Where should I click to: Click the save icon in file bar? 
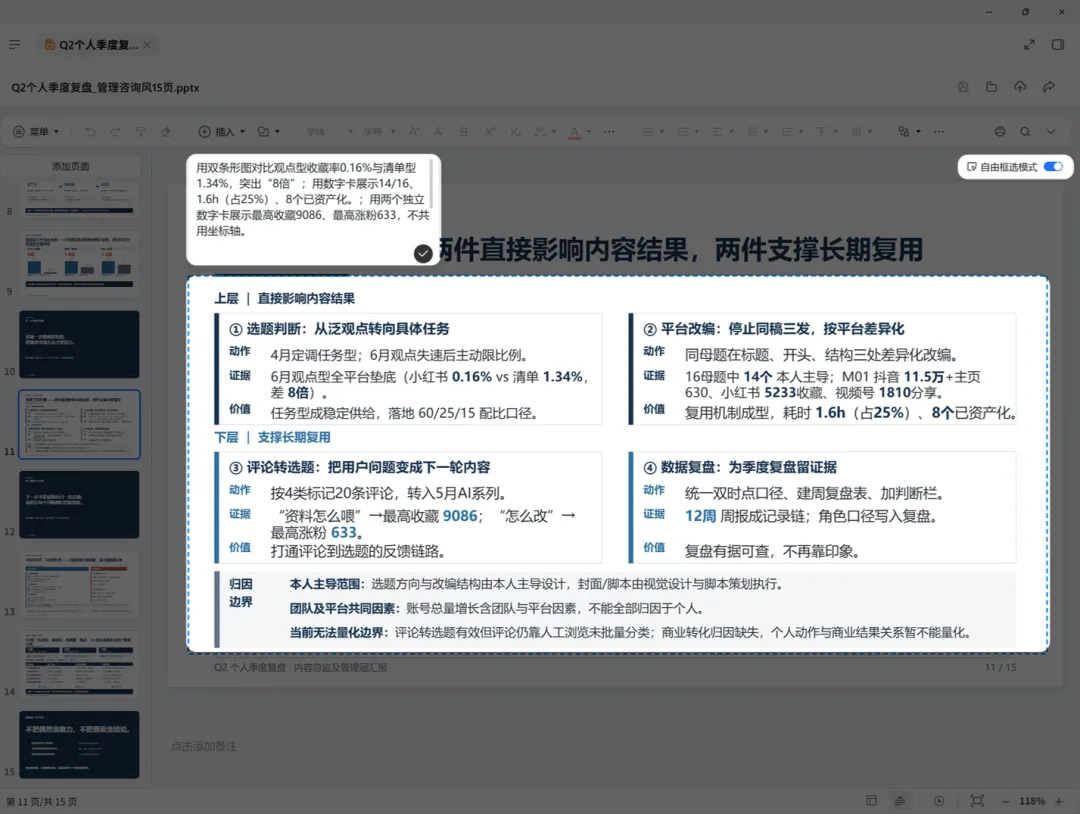click(x=963, y=87)
